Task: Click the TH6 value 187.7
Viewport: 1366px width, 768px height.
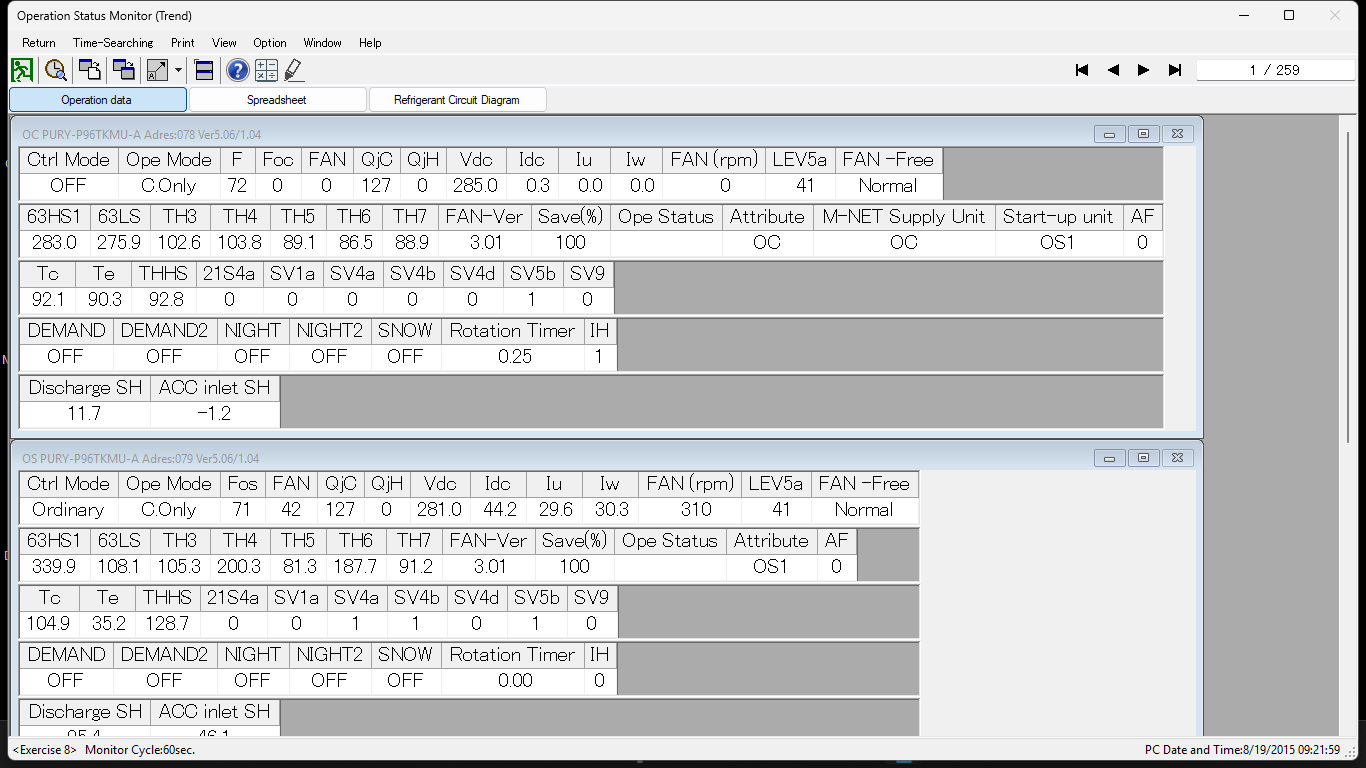Action: click(x=356, y=566)
